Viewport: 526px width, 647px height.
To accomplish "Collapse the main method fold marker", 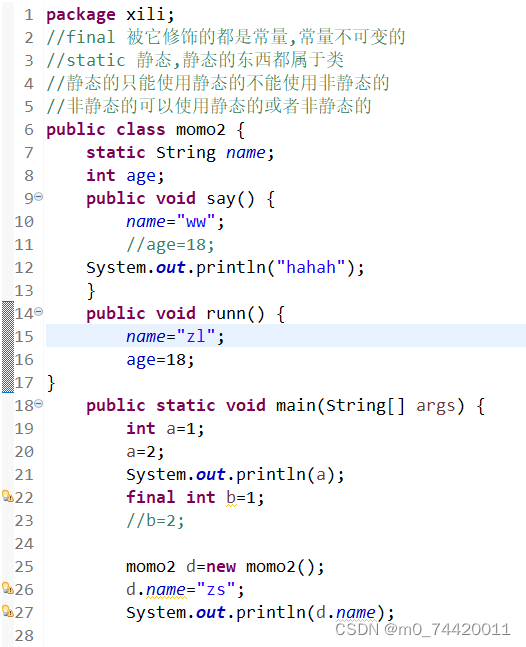I will pos(38,403).
